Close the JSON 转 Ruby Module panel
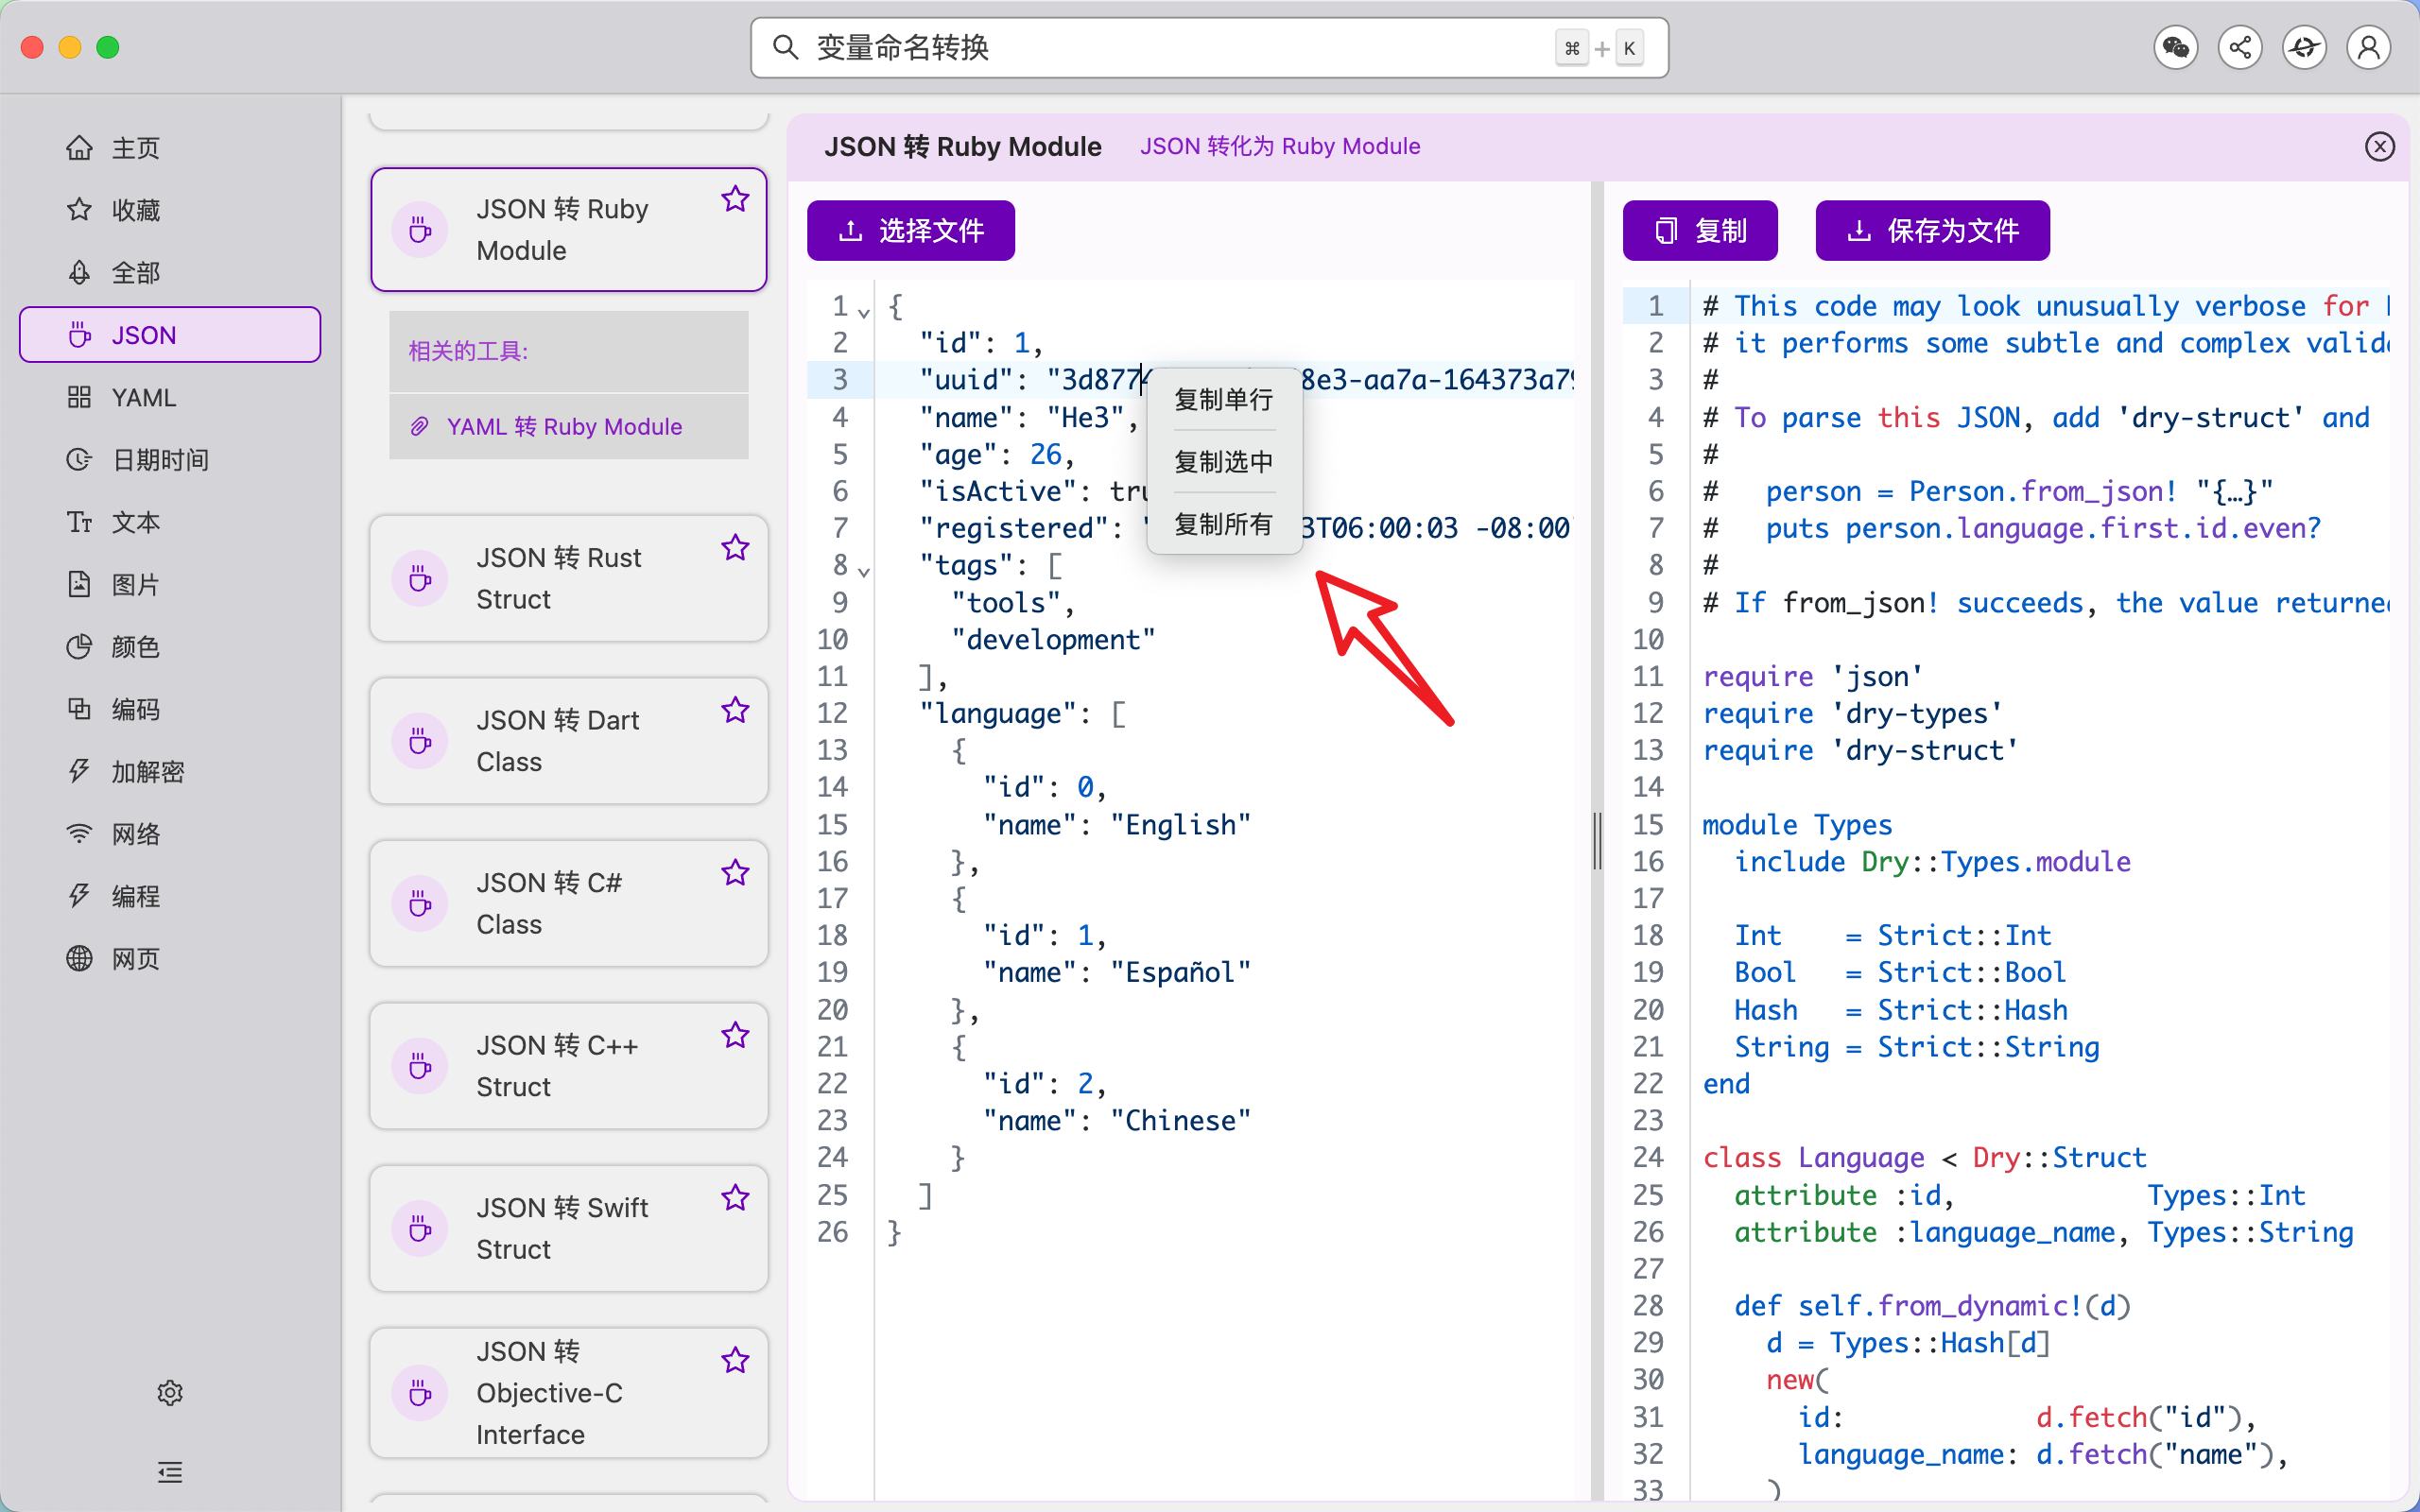Screen dimensions: 2420x1512 point(2379,147)
